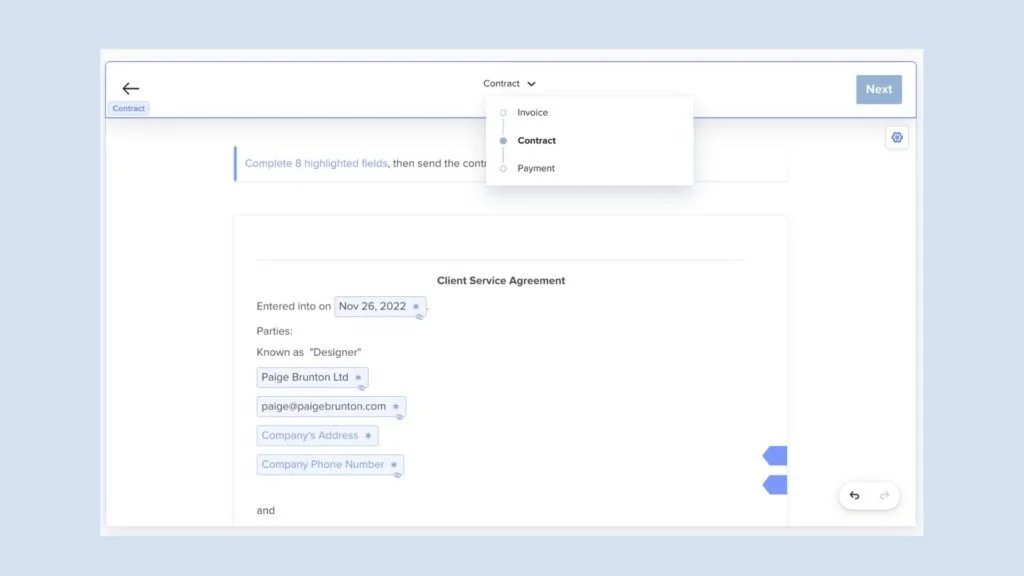Click the lower blue bookmark tag on the right edge
The width and height of the screenshot is (1024, 576).
click(x=775, y=484)
